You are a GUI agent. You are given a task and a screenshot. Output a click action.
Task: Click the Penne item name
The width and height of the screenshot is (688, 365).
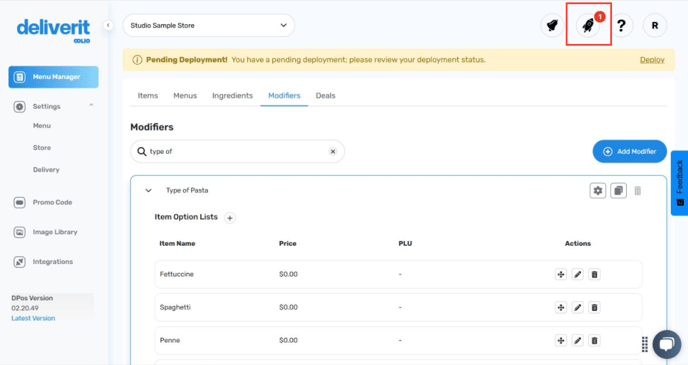click(x=170, y=340)
